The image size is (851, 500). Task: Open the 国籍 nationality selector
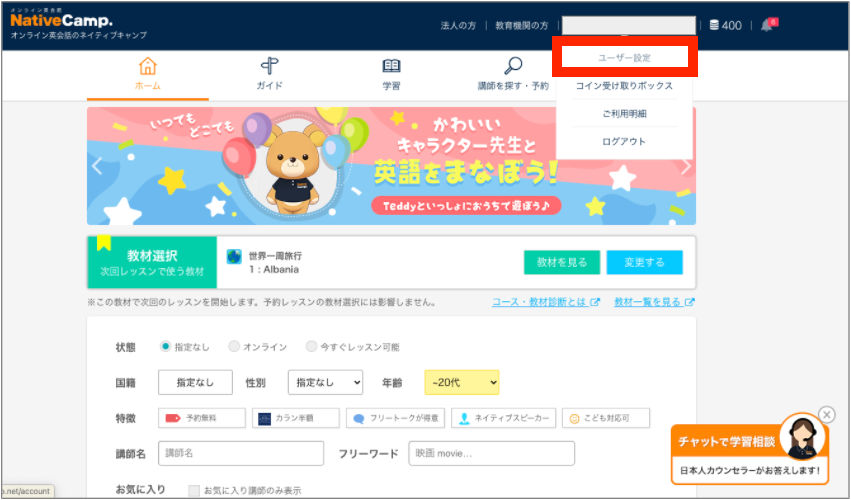tap(195, 382)
